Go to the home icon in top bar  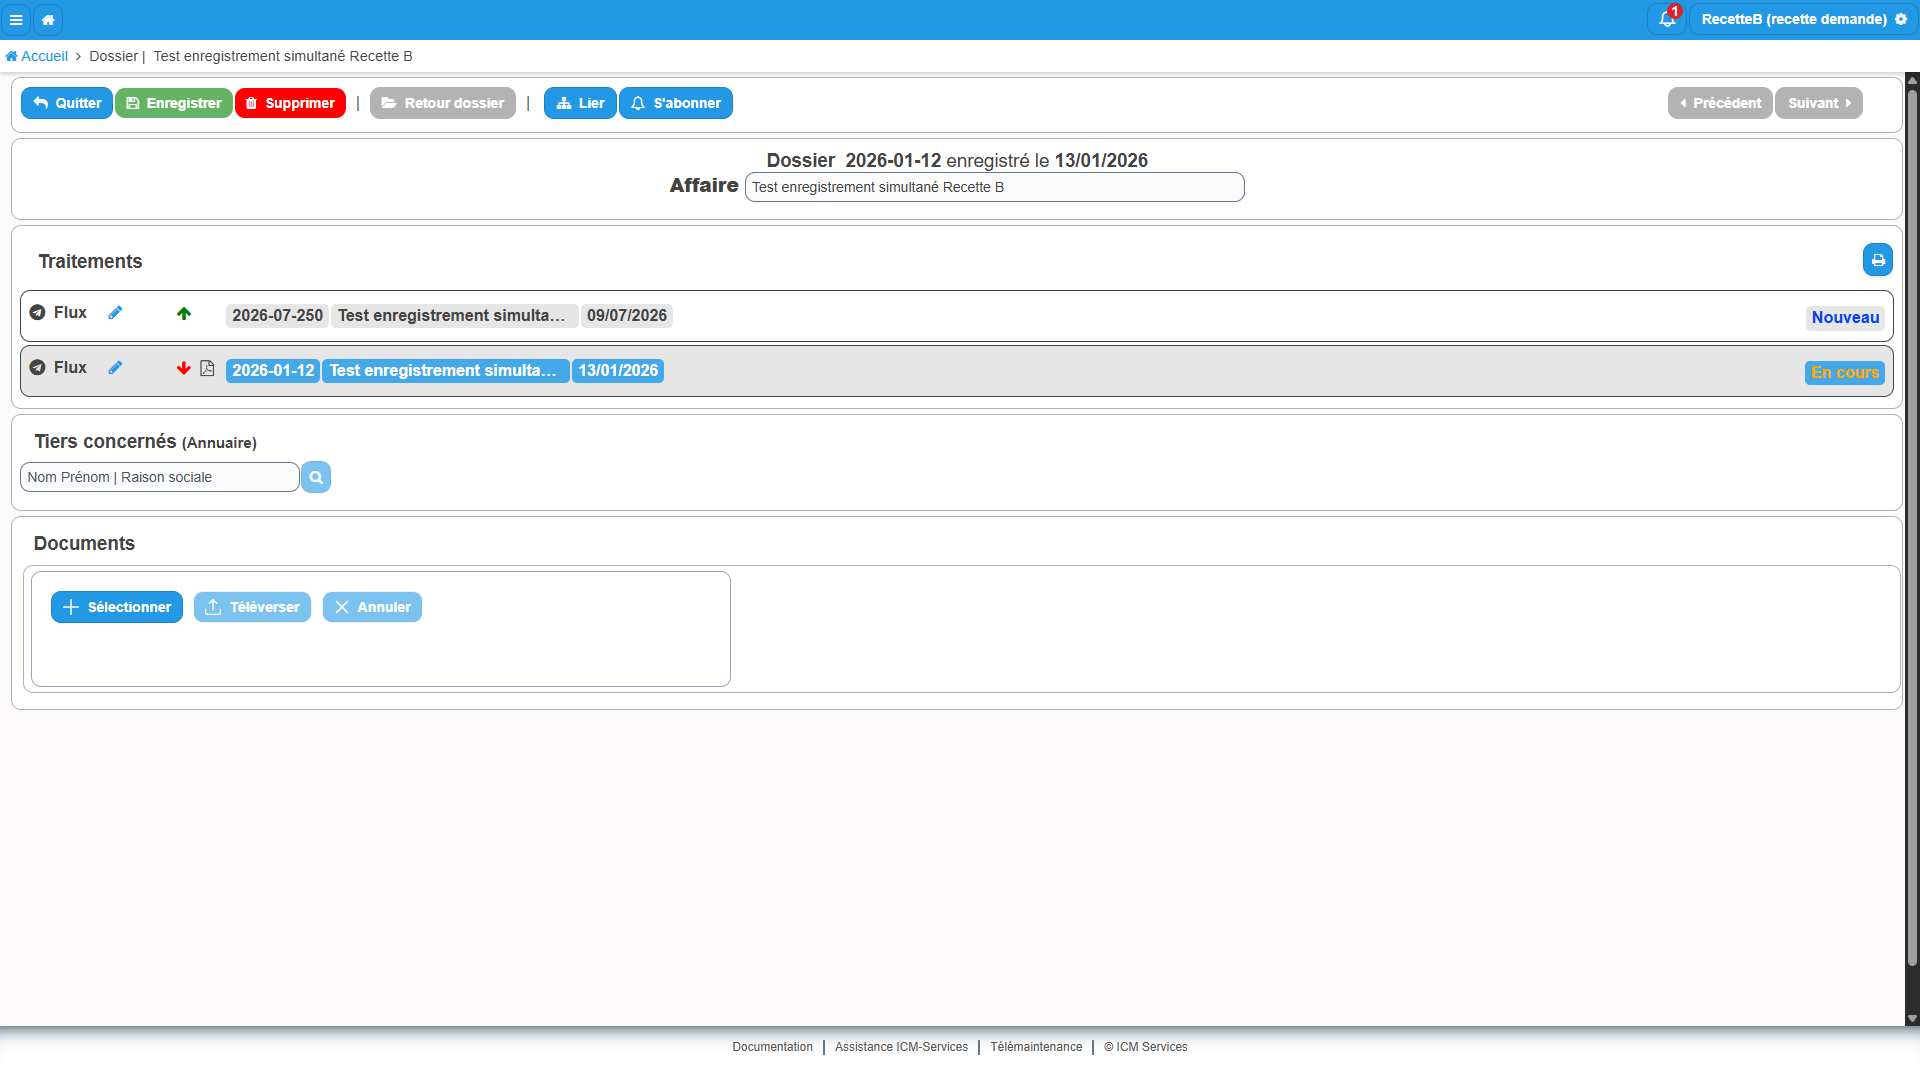(48, 20)
